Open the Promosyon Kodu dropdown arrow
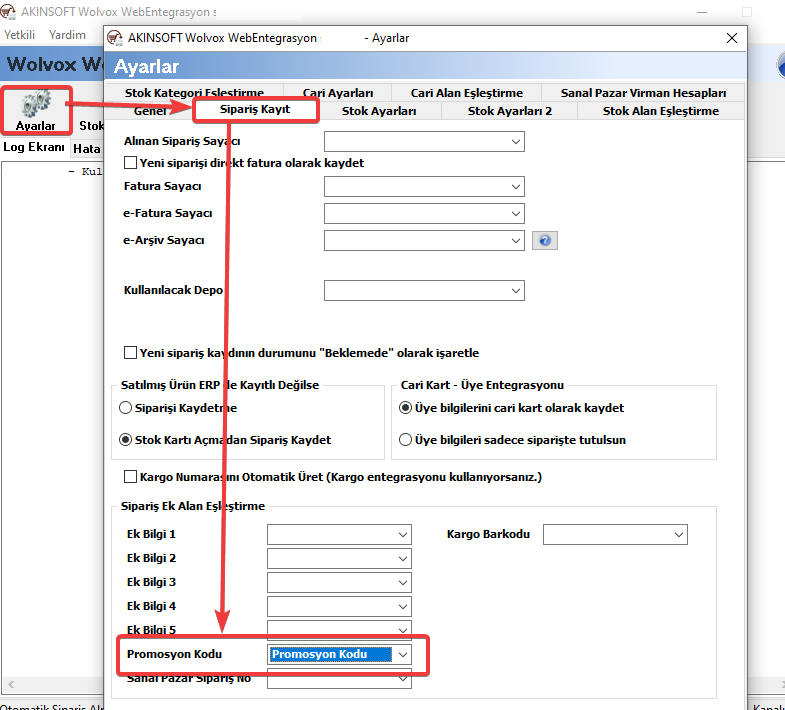 coord(403,654)
